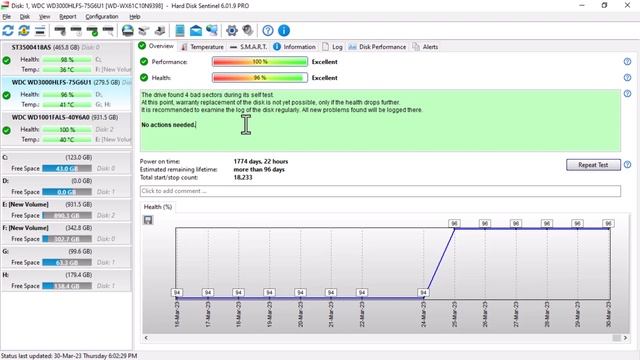The width and height of the screenshot is (640, 360).
Task: Click the disk tools icon beside the globe
Action: tap(144, 31)
